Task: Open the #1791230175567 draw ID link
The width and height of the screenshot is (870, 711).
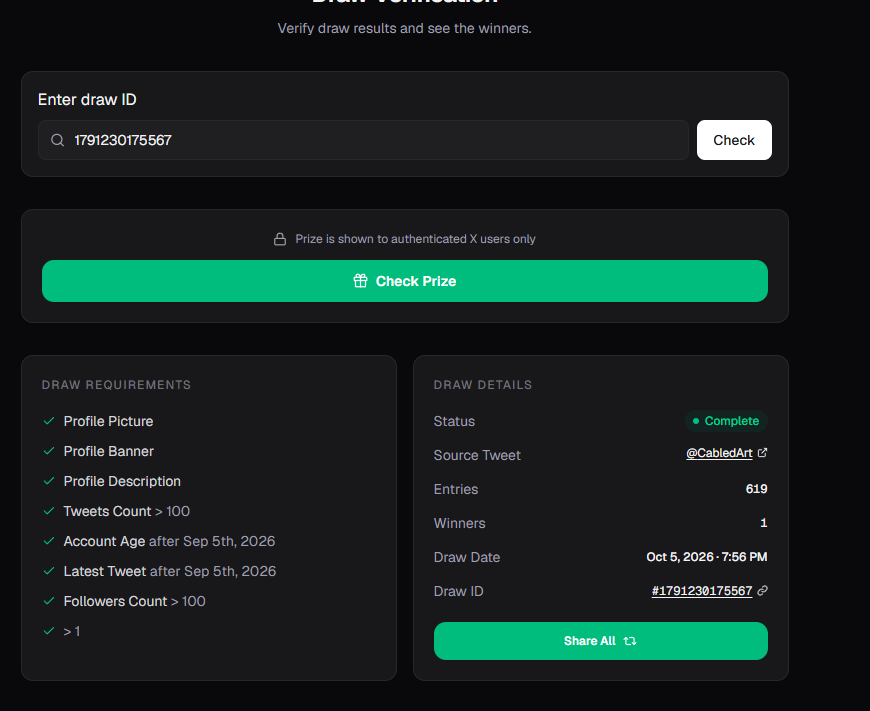Action: tap(702, 591)
